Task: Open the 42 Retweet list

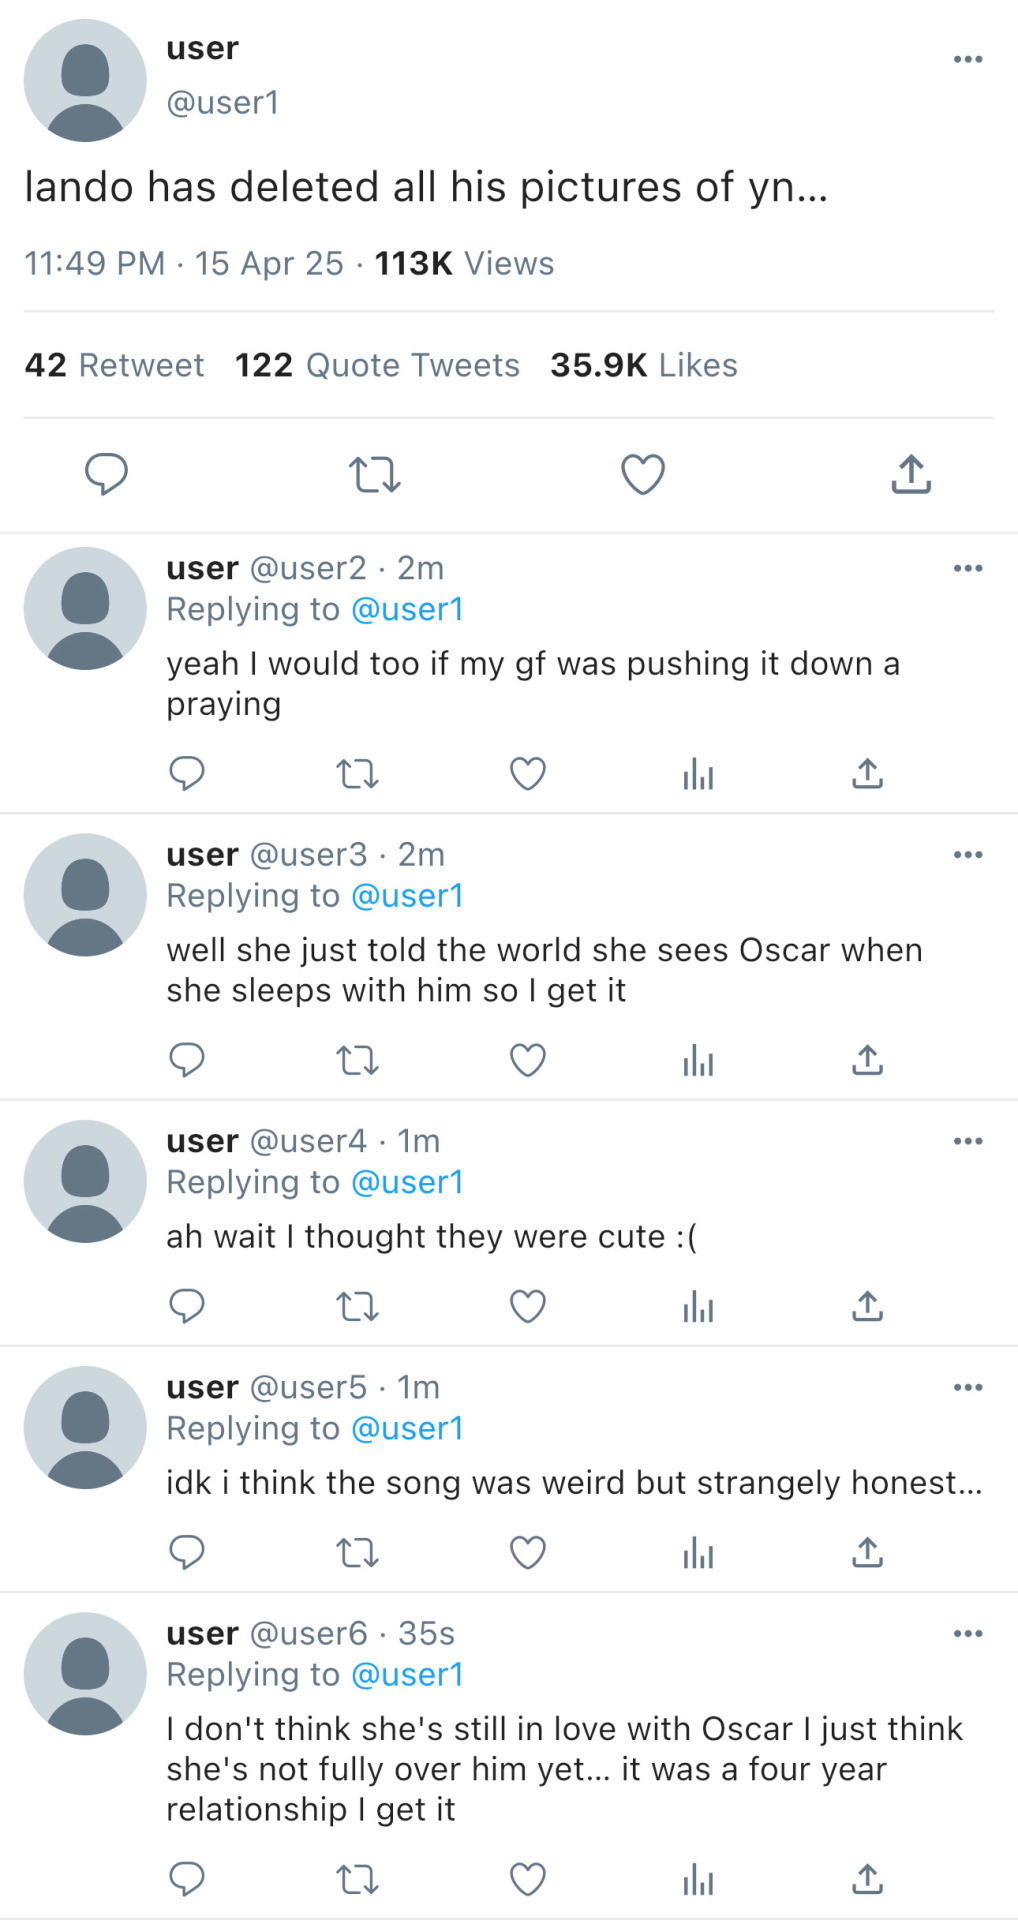Action: 114,365
